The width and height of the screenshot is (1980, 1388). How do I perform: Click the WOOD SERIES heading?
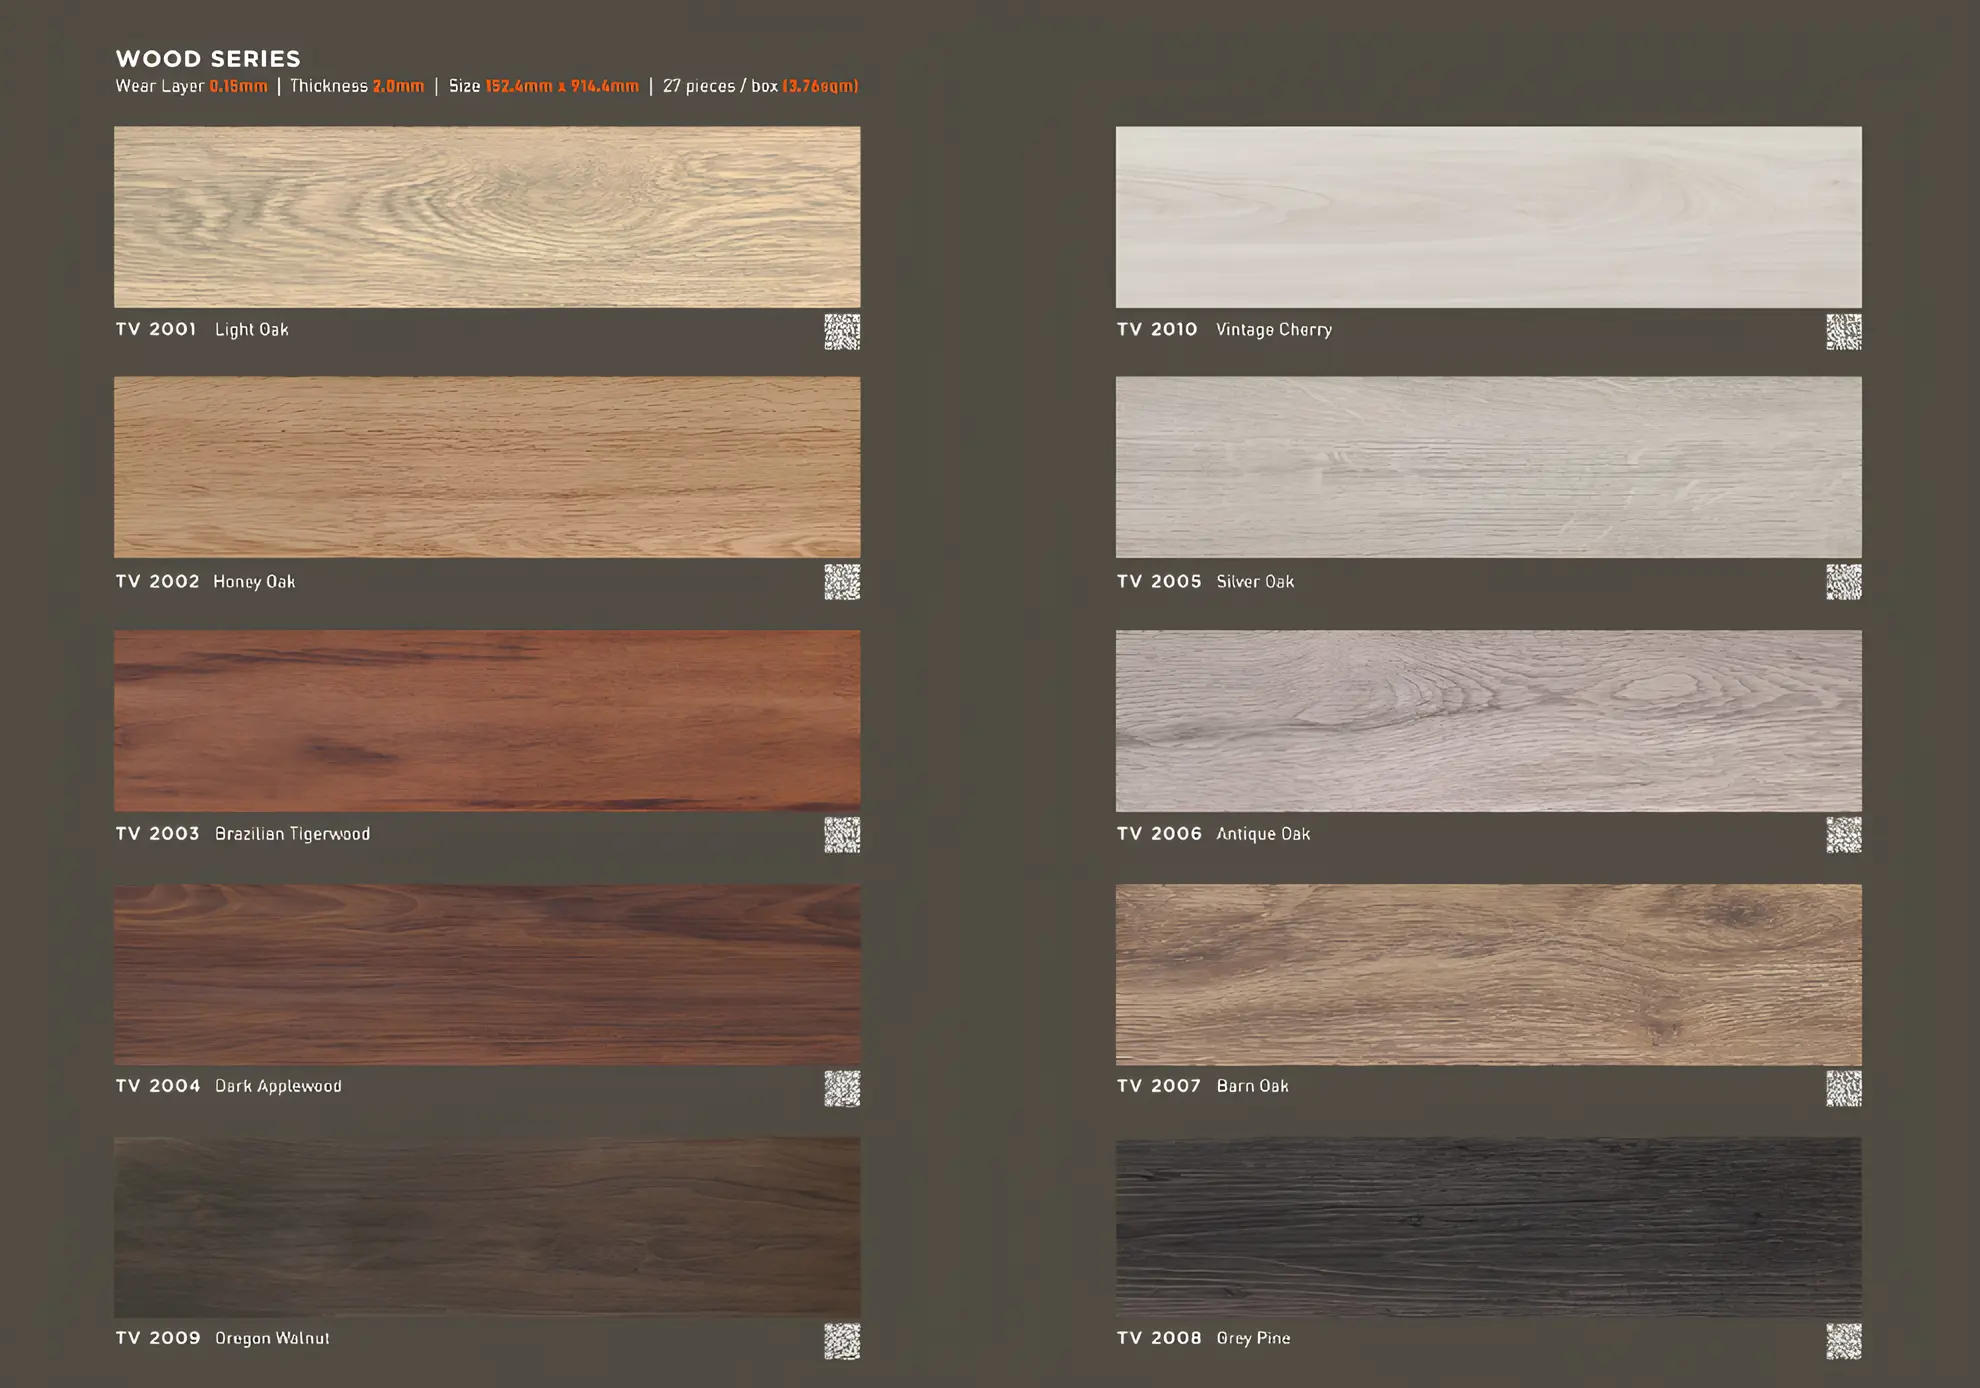(208, 59)
